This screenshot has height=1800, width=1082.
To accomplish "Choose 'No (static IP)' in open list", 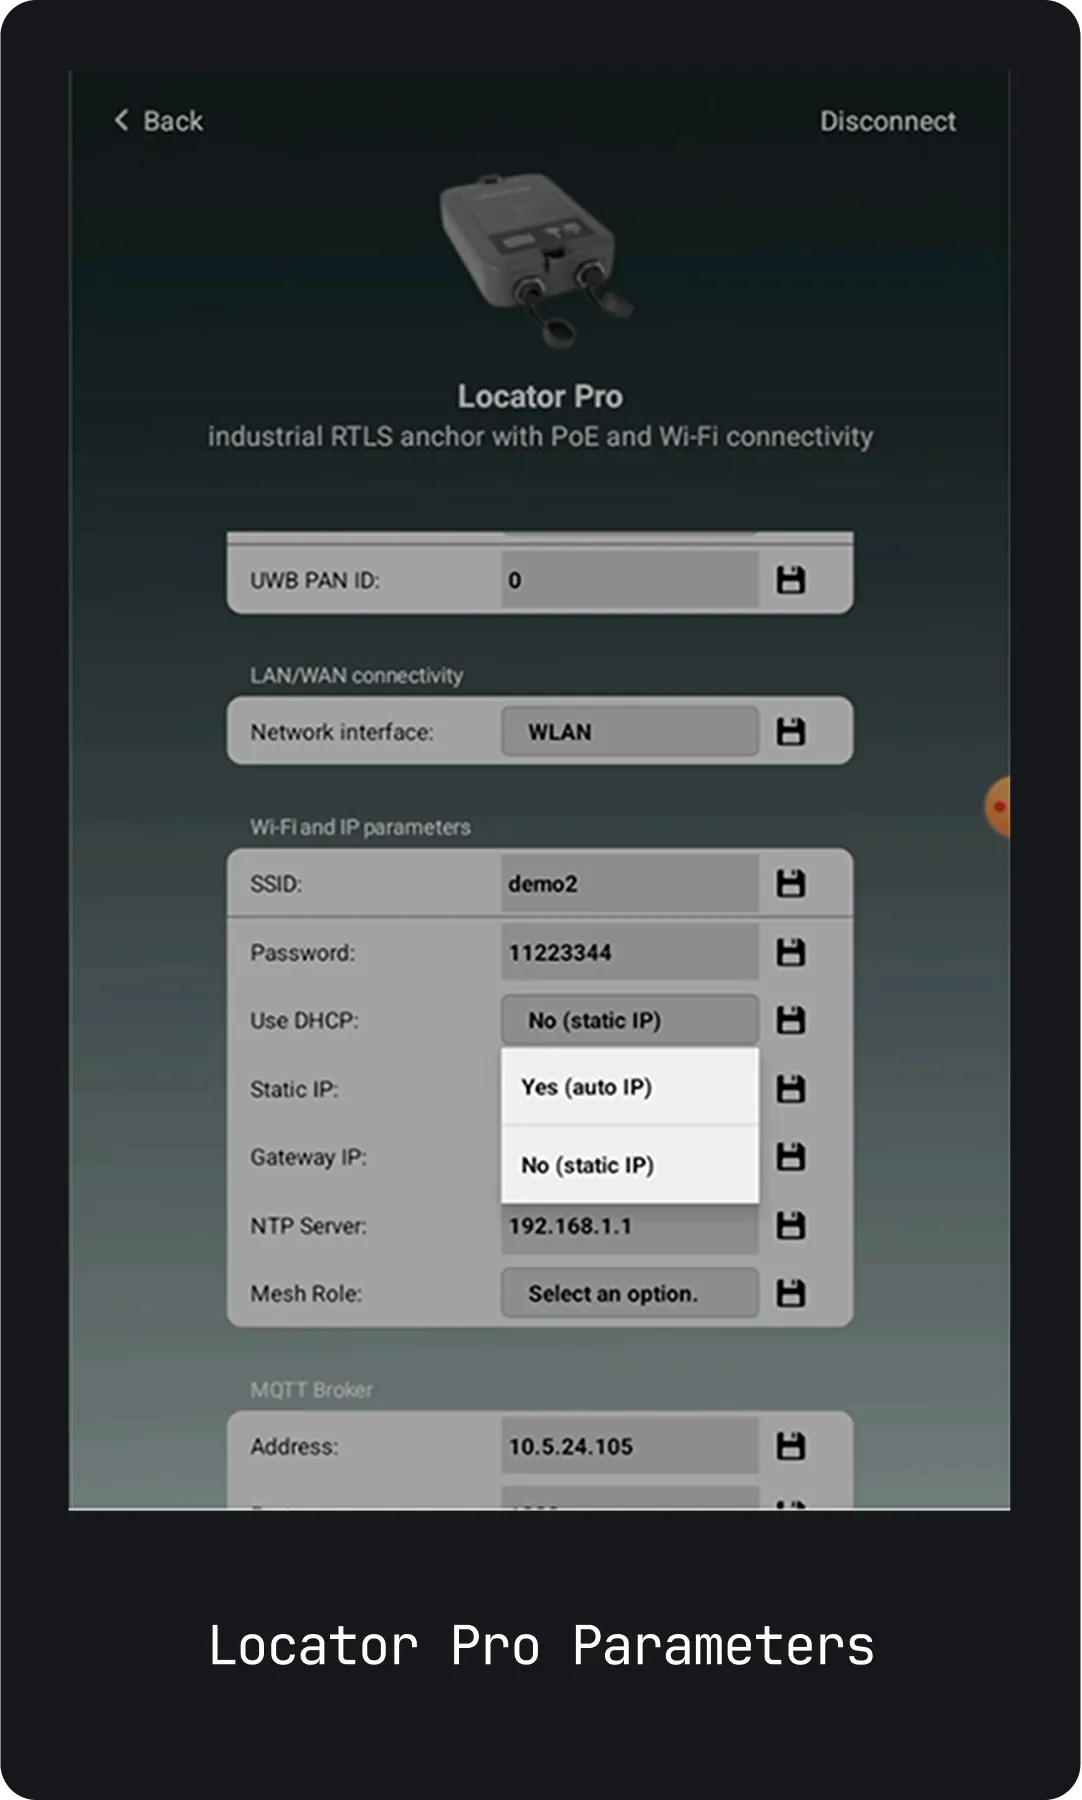I will point(629,1165).
